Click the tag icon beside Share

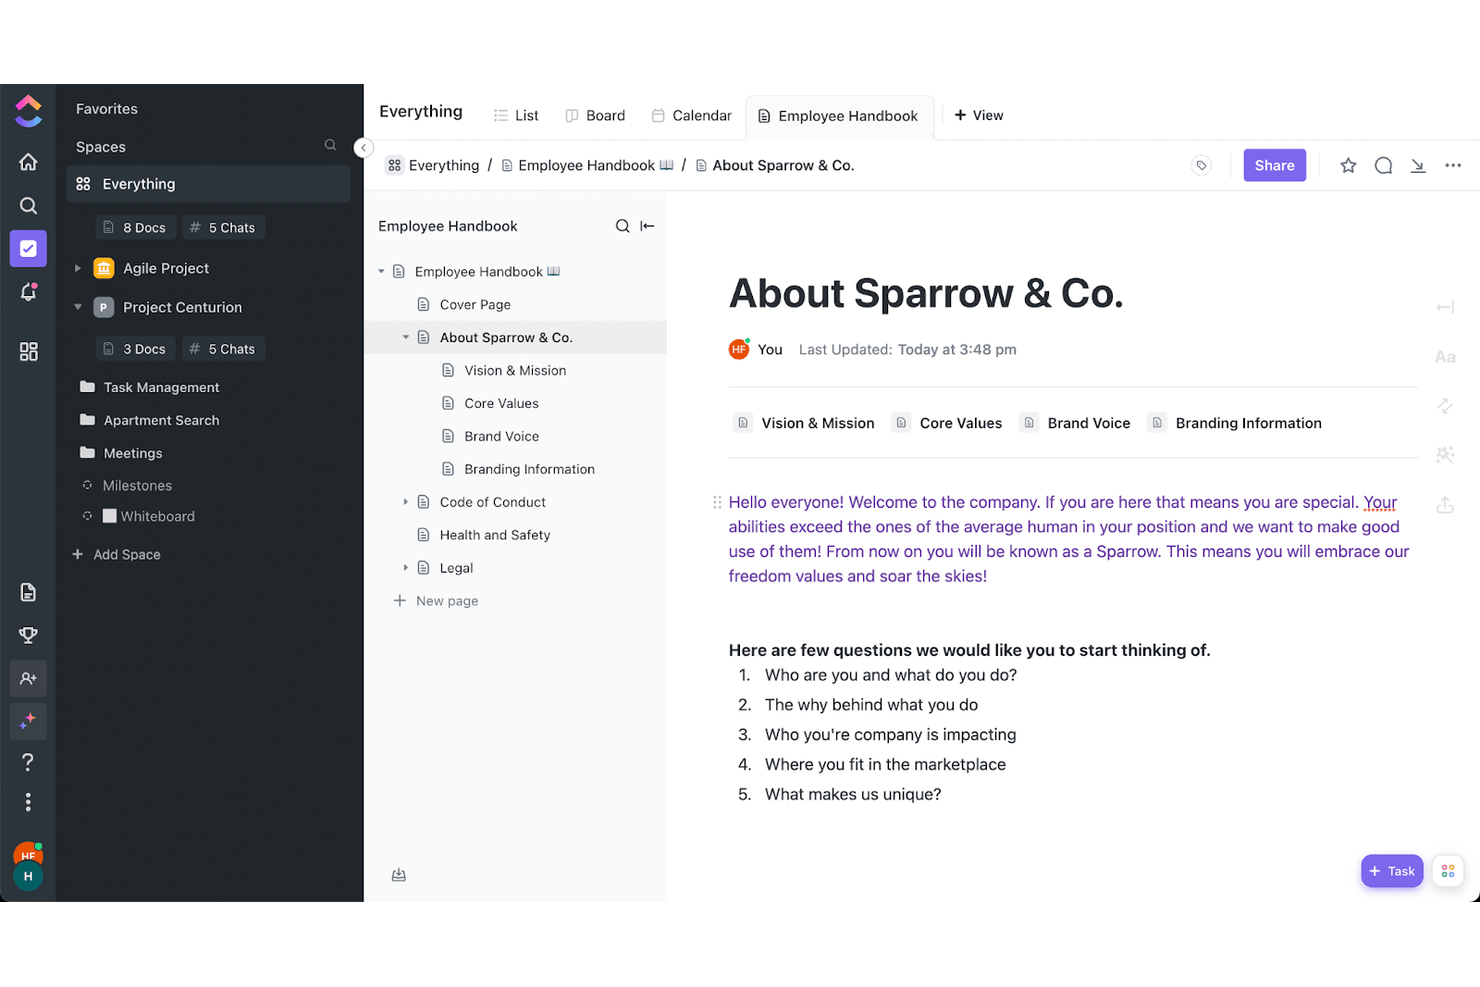click(x=1201, y=166)
